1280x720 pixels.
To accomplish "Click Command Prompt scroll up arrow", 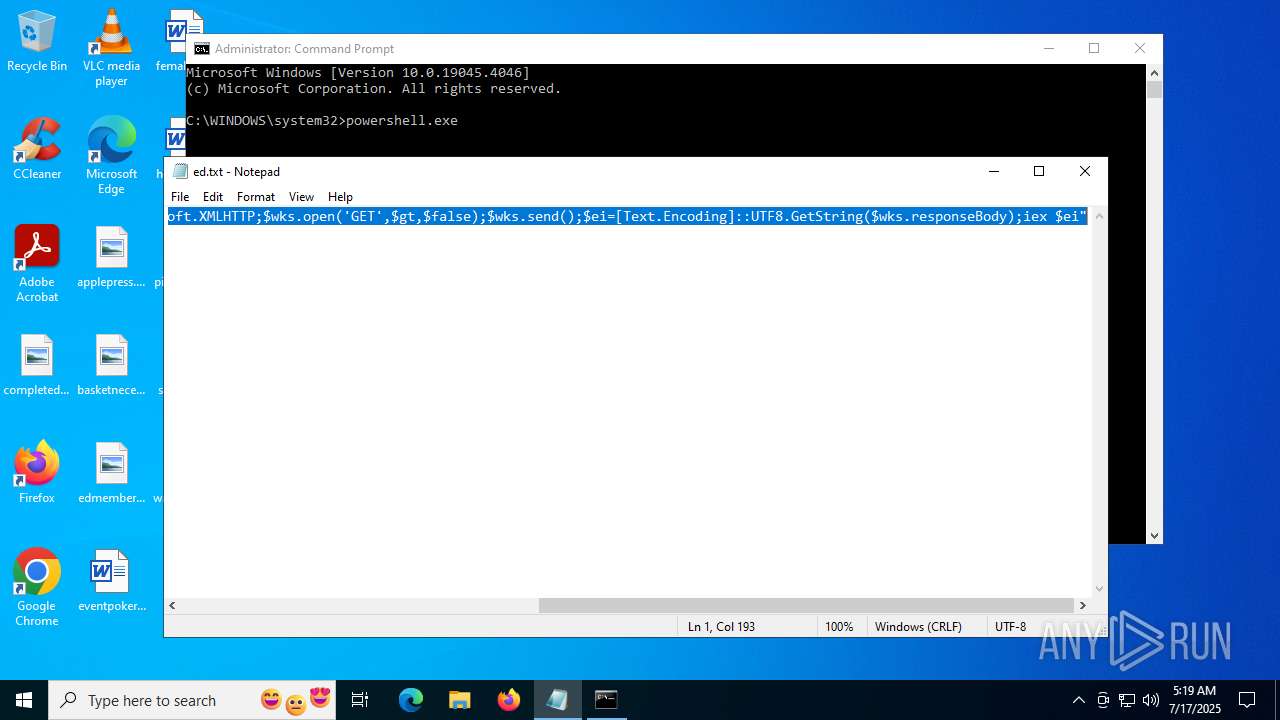I will (1155, 73).
